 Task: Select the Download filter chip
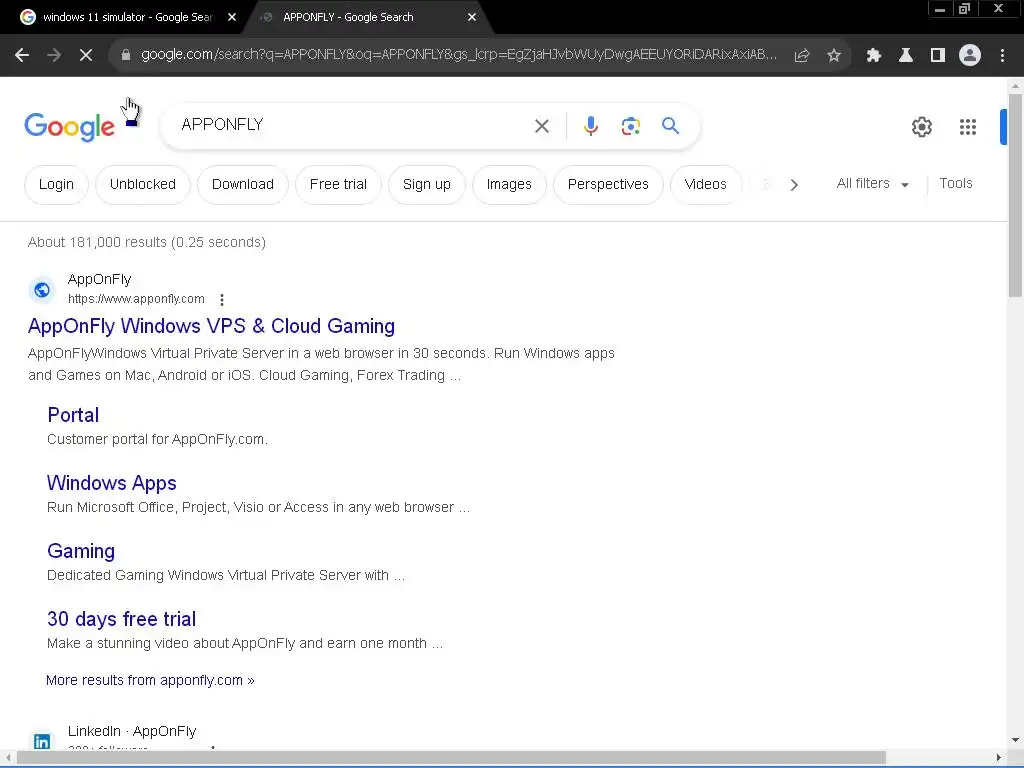pyautogui.click(x=243, y=185)
